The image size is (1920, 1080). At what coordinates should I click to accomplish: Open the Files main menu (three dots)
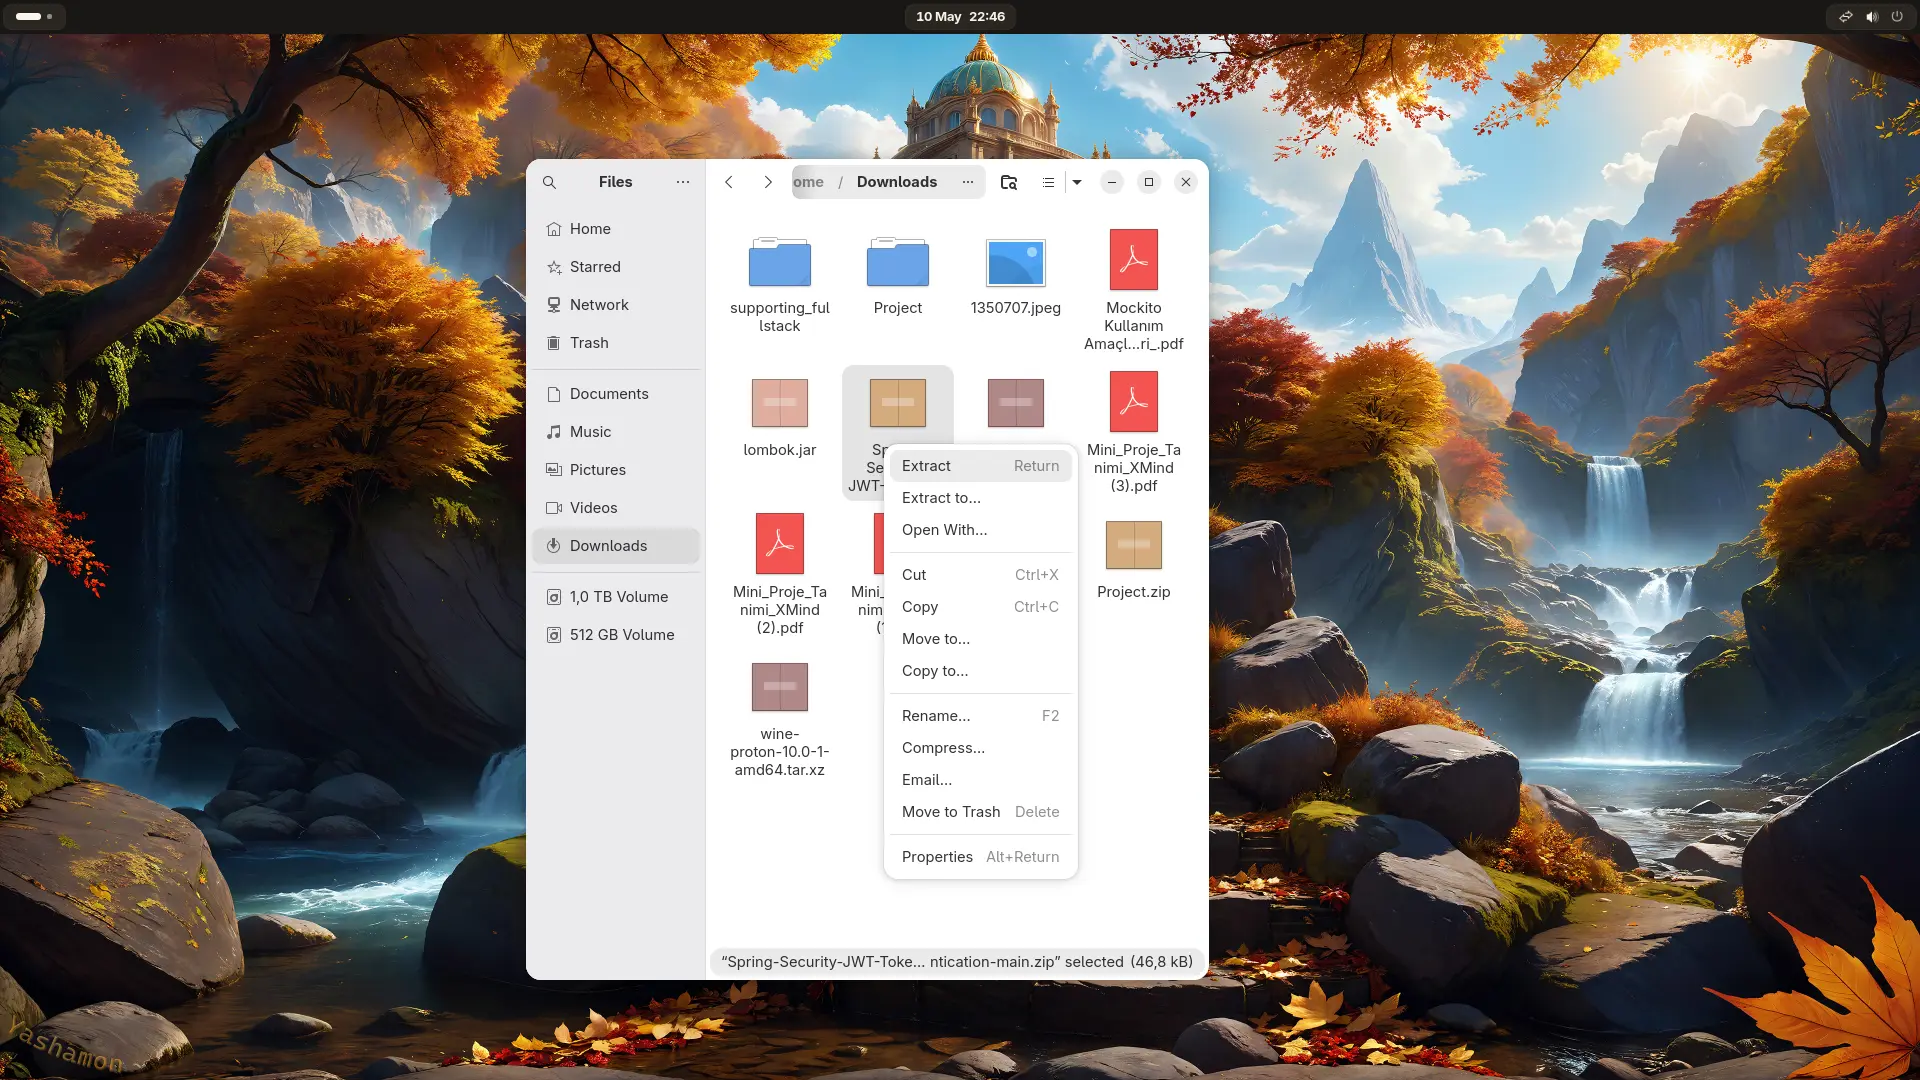click(x=682, y=182)
